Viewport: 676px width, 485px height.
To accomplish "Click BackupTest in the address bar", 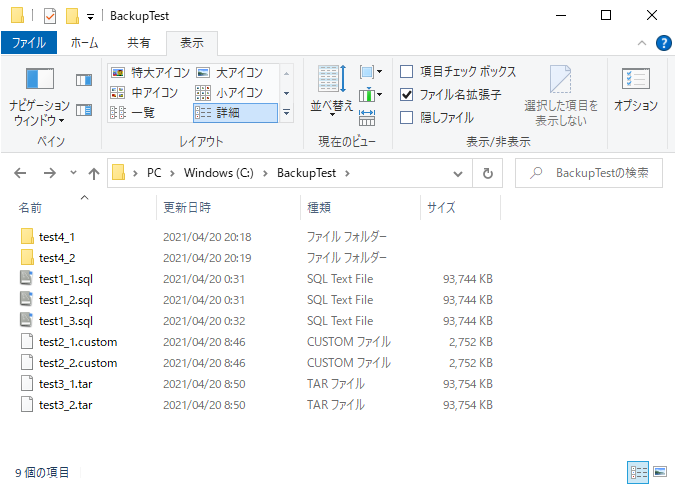I will point(306,173).
